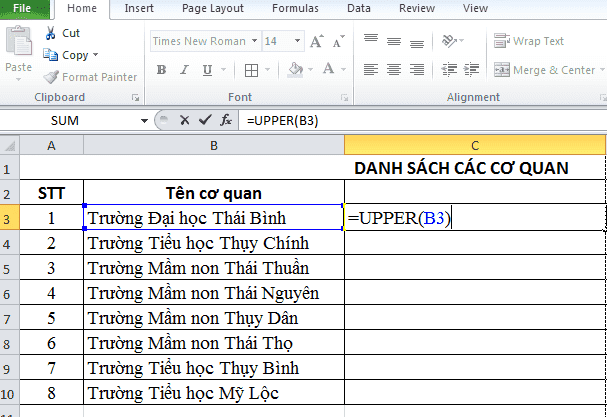Select cell containing Trường Mầm non Thái Nguyên
The width and height of the screenshot is (607, 417).
tap(213, 293)
